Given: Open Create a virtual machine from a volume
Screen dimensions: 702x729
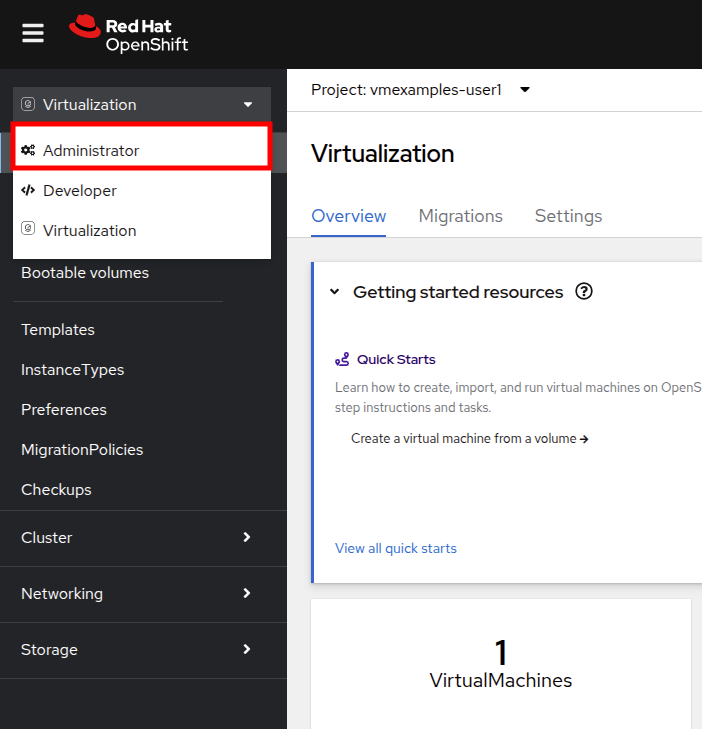Looking at the screenshot, I should click(x=469, y=438).
